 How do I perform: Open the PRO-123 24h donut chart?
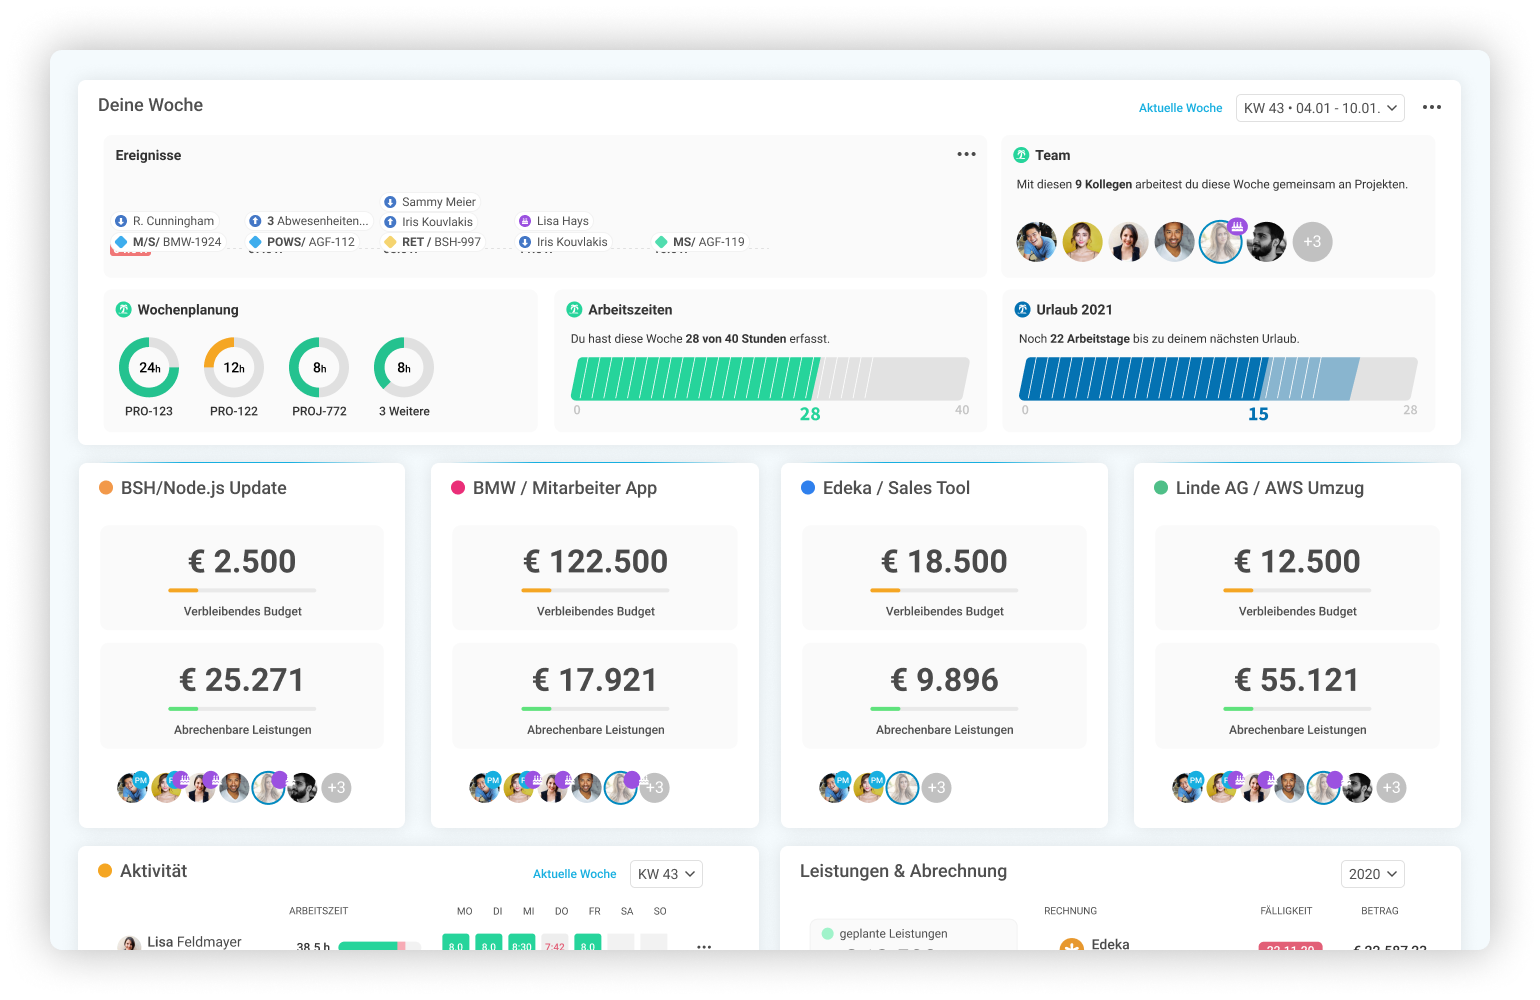[149, 368]
